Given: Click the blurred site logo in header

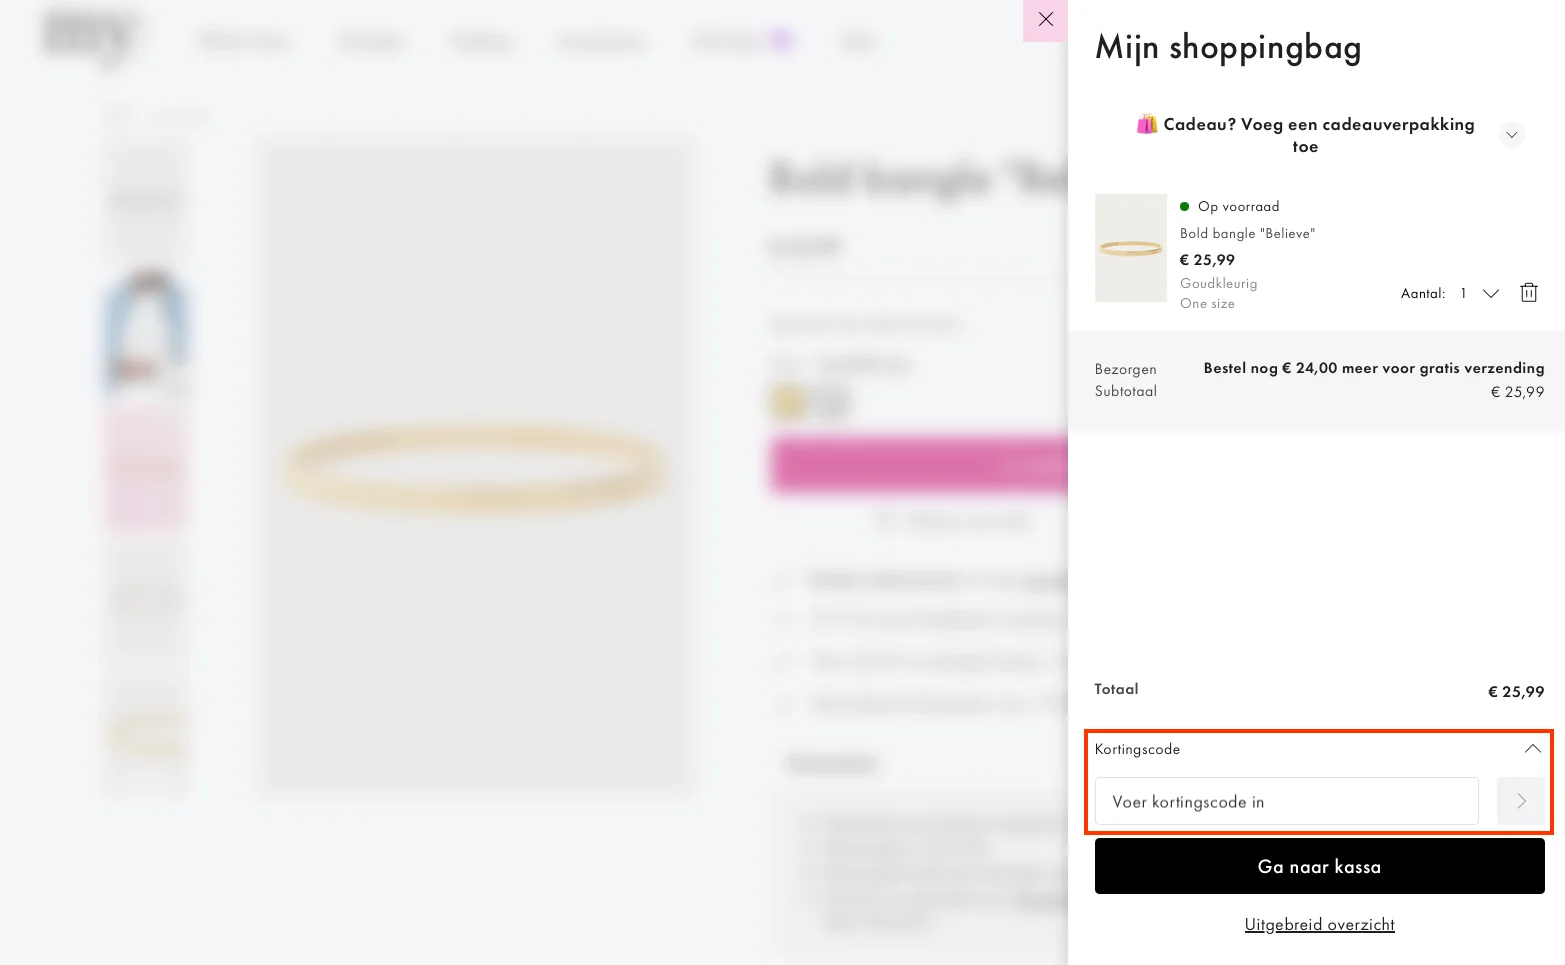Looking at the screenshot, I should (x=91, y=38).
